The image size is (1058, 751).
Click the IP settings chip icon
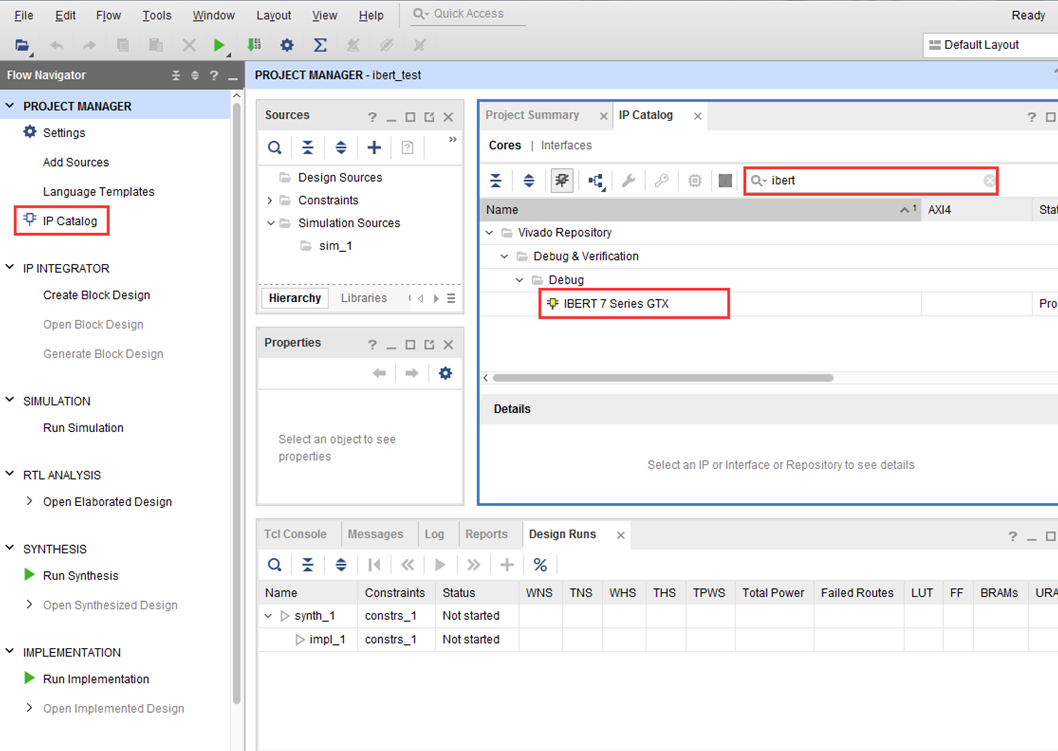pyautogui.click(x=694, y=180)
